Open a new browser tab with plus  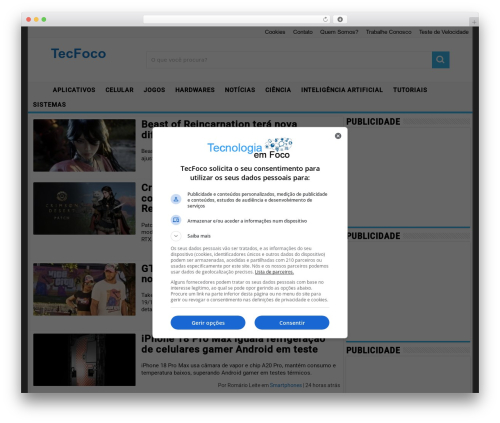(474, 22)
